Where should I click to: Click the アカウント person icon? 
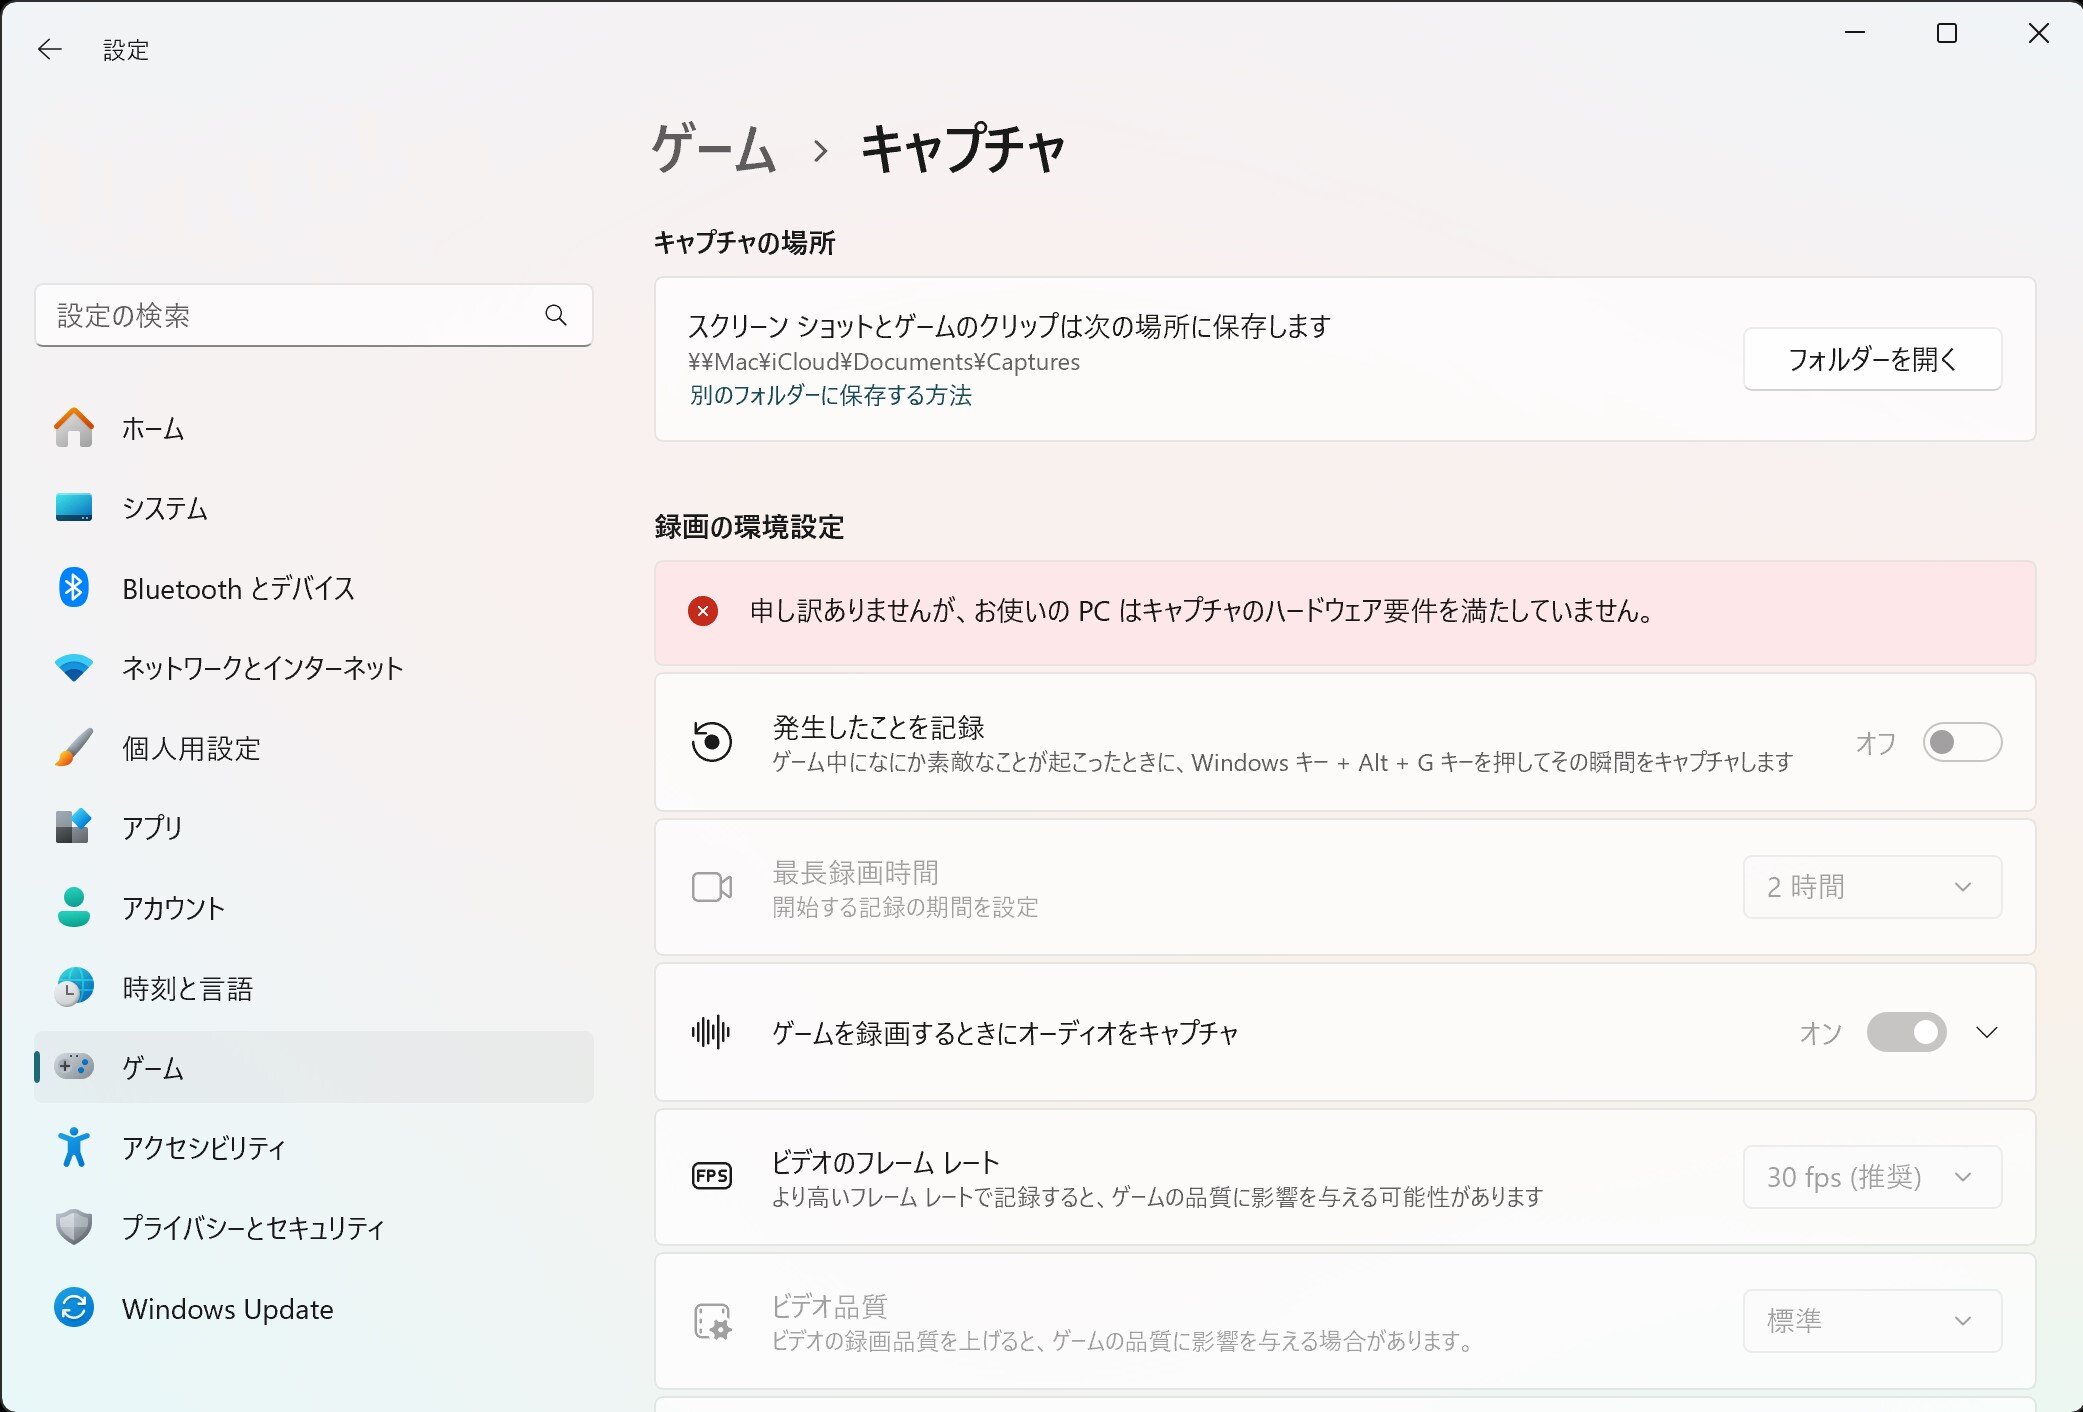[74, 907]
